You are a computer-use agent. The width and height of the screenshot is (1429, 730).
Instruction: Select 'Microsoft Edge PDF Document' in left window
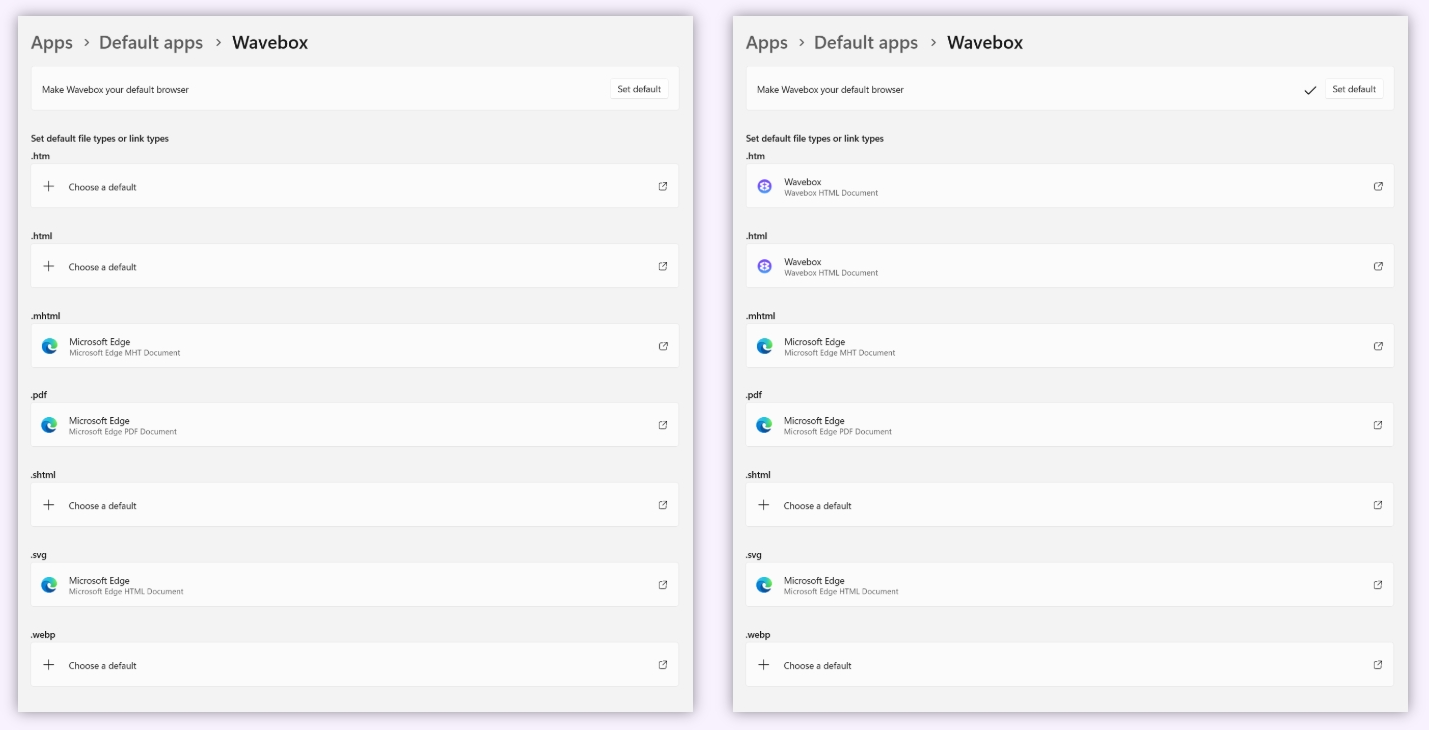123,432
